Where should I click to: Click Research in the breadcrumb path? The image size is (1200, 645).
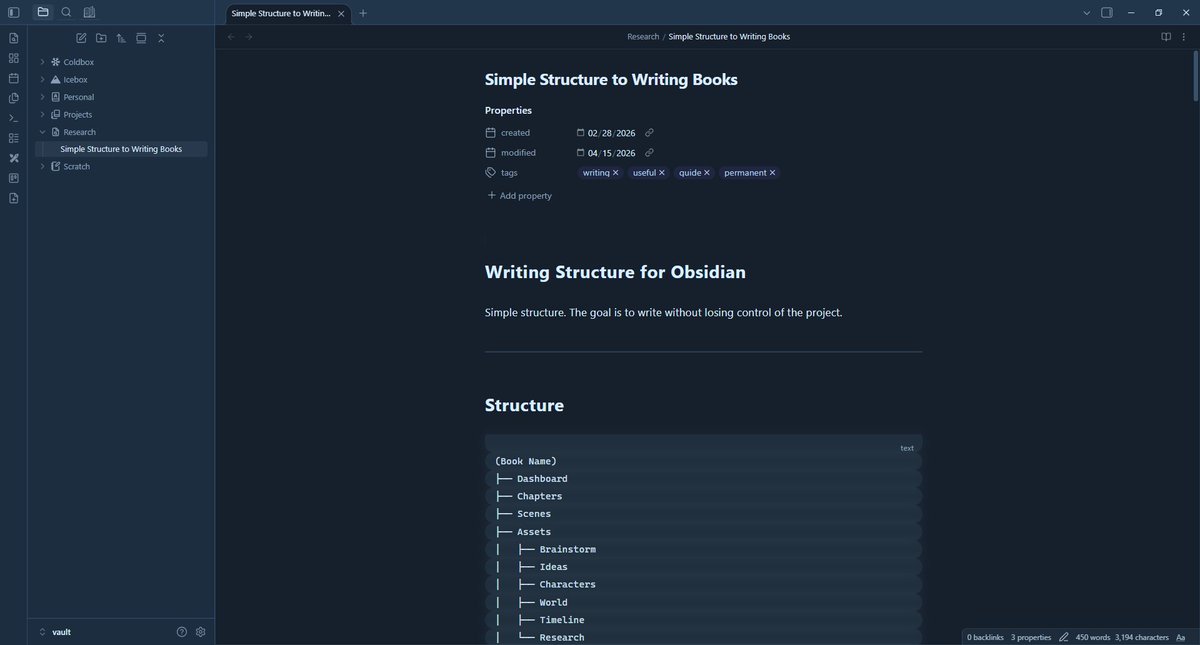point(643,37)
